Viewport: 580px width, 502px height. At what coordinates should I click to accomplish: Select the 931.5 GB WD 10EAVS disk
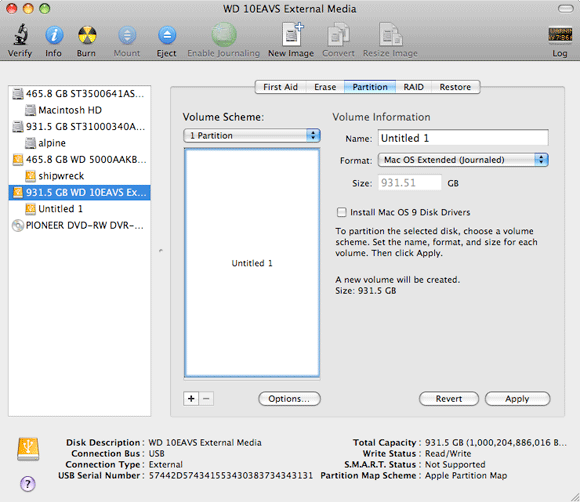coord(79,193)
